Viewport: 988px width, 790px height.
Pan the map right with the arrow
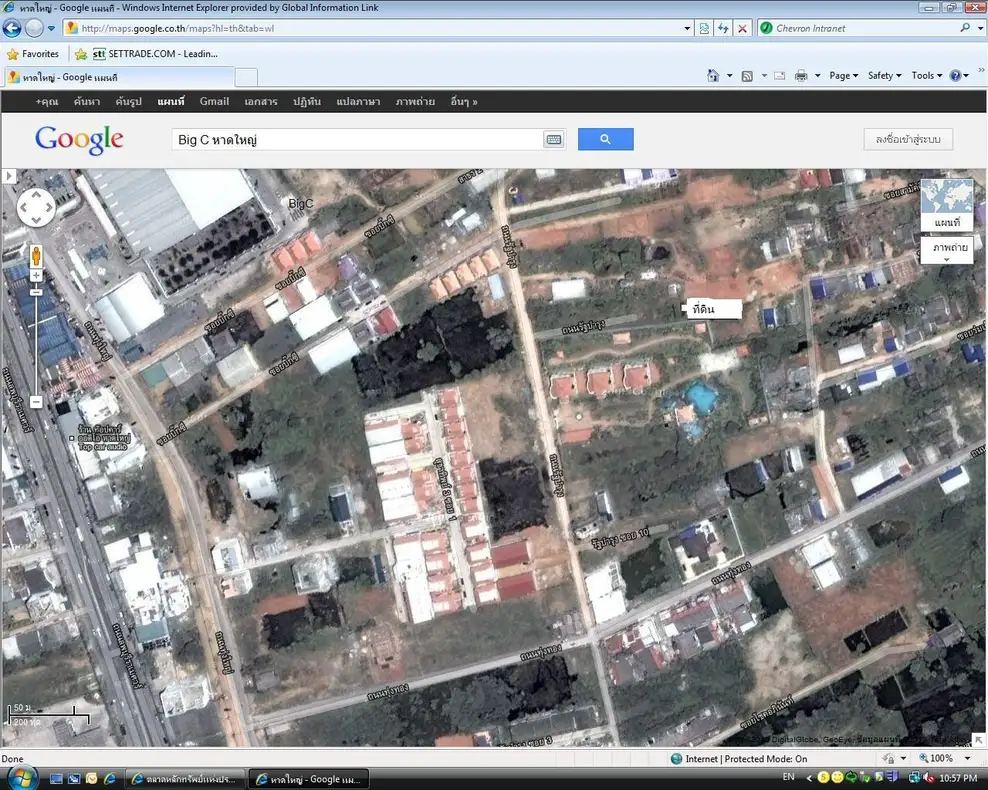coord(49,208)
